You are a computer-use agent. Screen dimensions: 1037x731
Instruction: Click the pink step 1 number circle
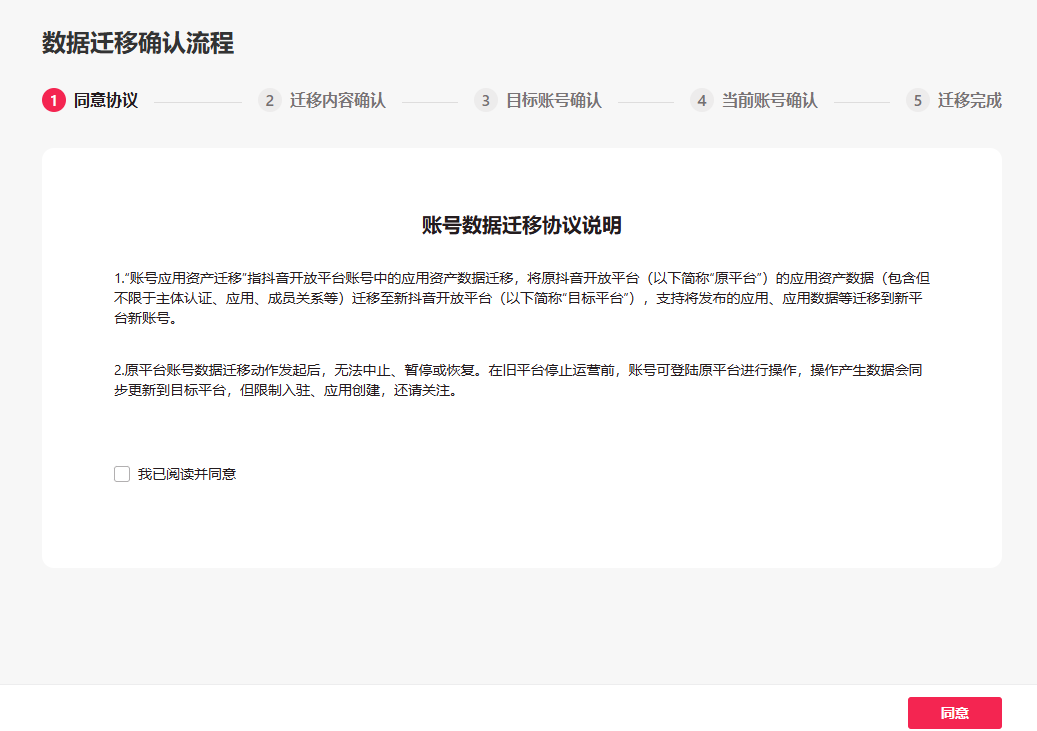[54, 100]
